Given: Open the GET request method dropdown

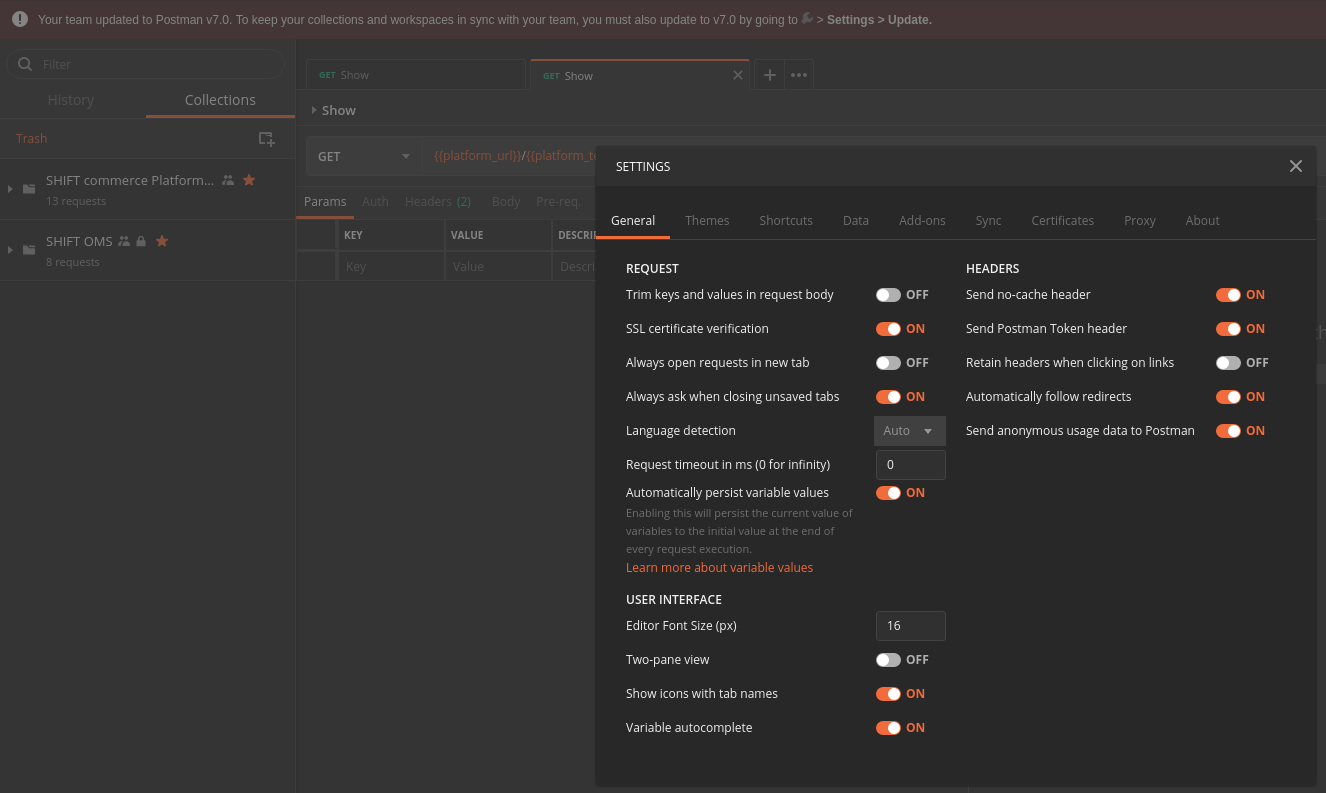Looking at the screenshot, I should 363,156.
